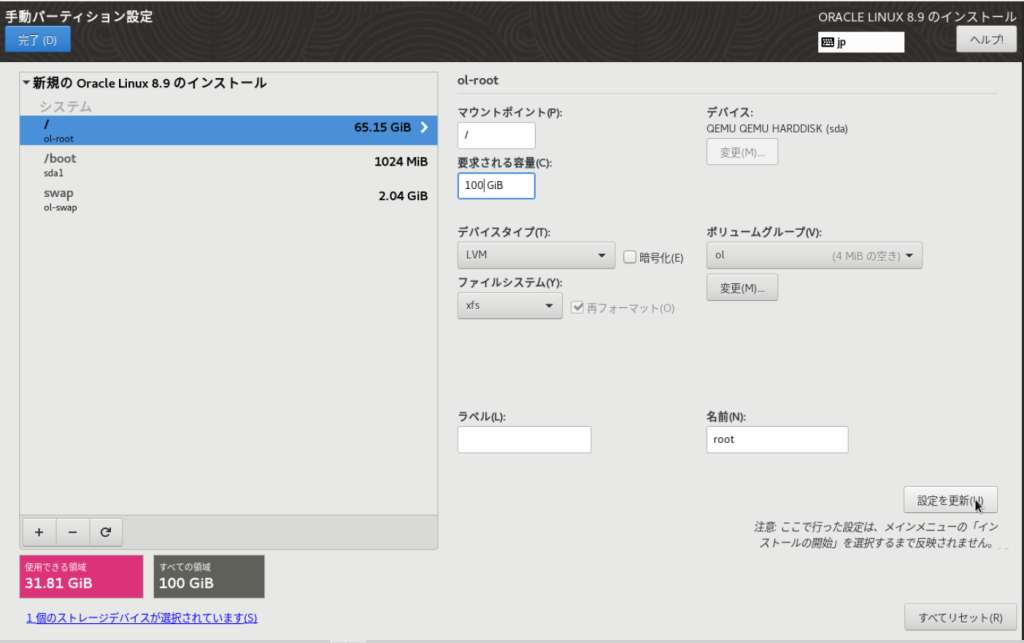The width and height of the screenshot is (1024, 643).
Task: Open the ファイルシステム xfs dropdown
Action: coord(509,305)
